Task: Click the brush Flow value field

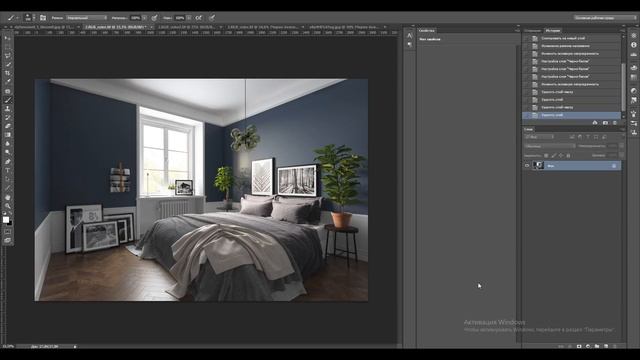Action: click(180, 18)
